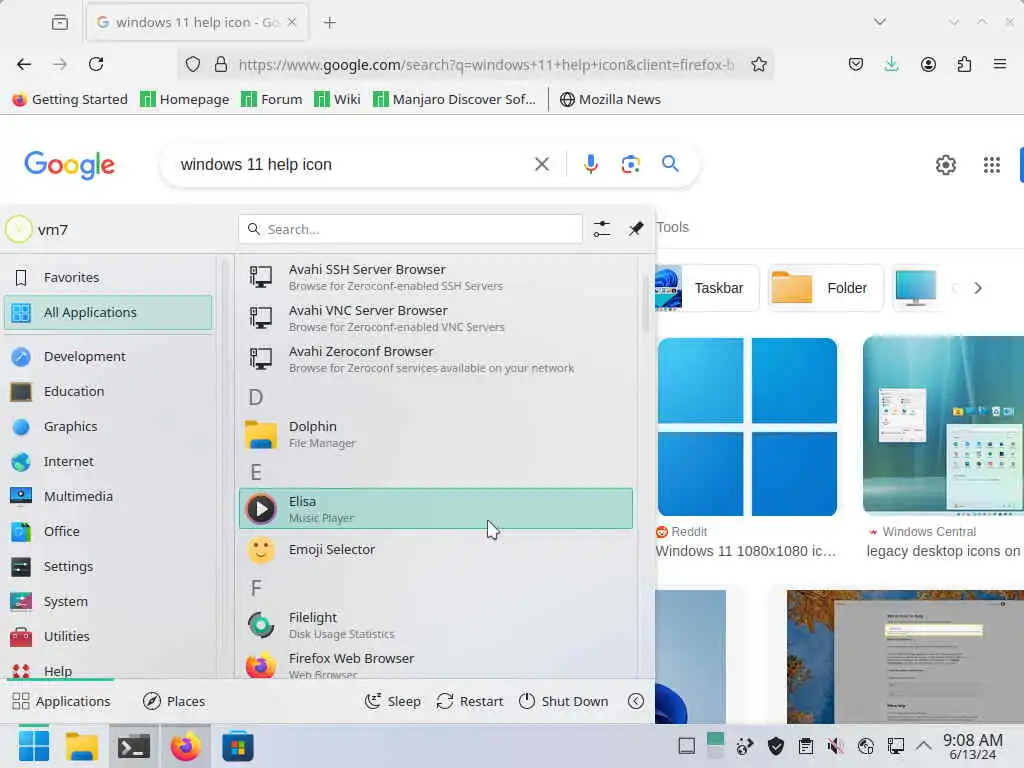
Task: Open the Homepage bookmark
Action: (185, 99)
